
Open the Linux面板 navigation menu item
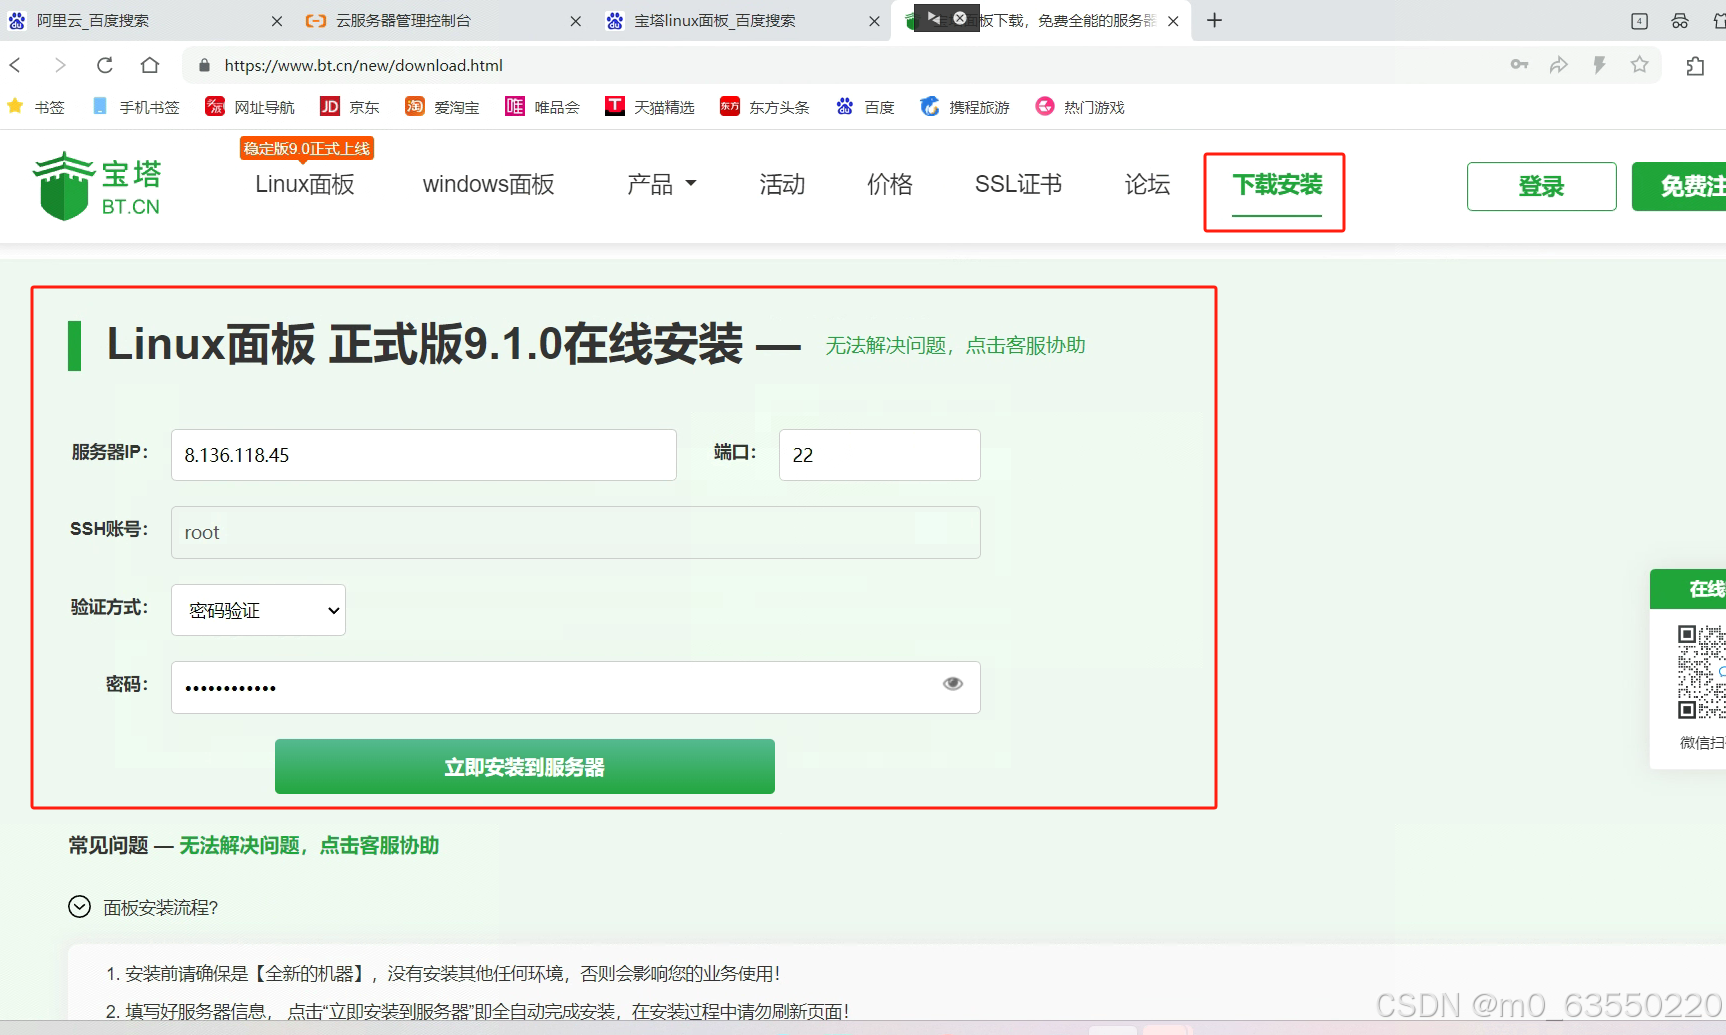pos(304,185)
